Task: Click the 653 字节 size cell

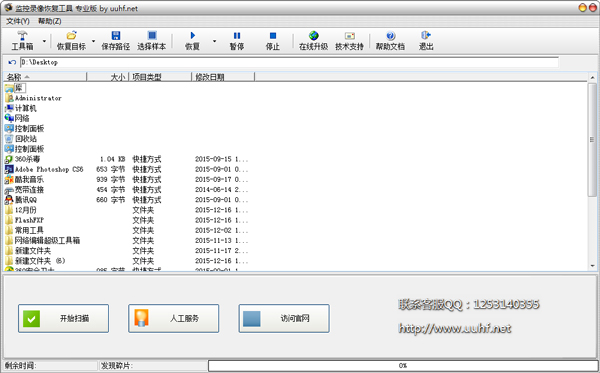Action: (x=111, y=169)
